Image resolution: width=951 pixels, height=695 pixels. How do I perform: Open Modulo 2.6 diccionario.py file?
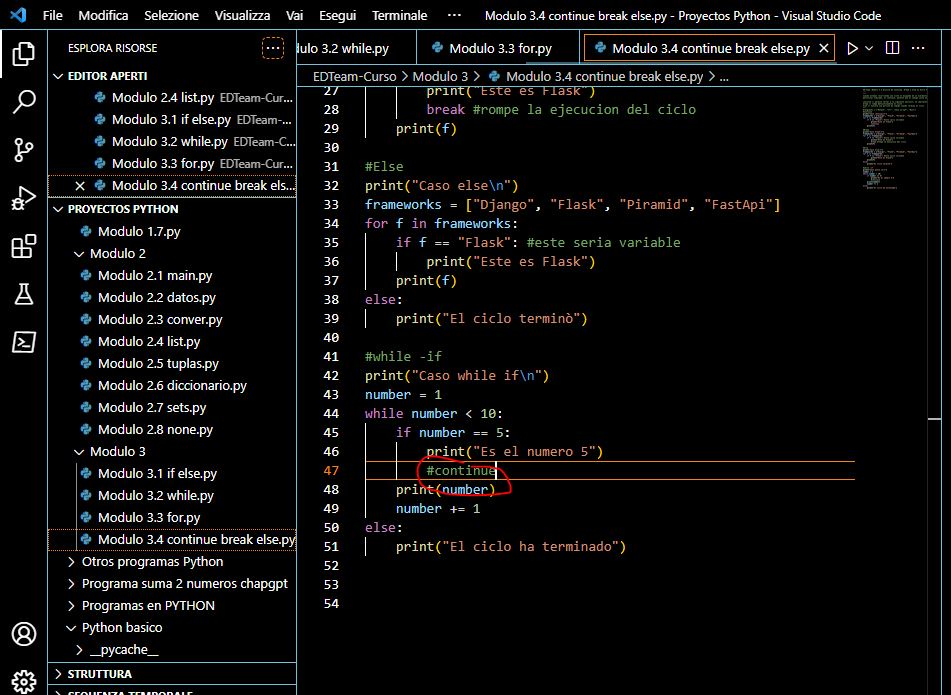172,386
